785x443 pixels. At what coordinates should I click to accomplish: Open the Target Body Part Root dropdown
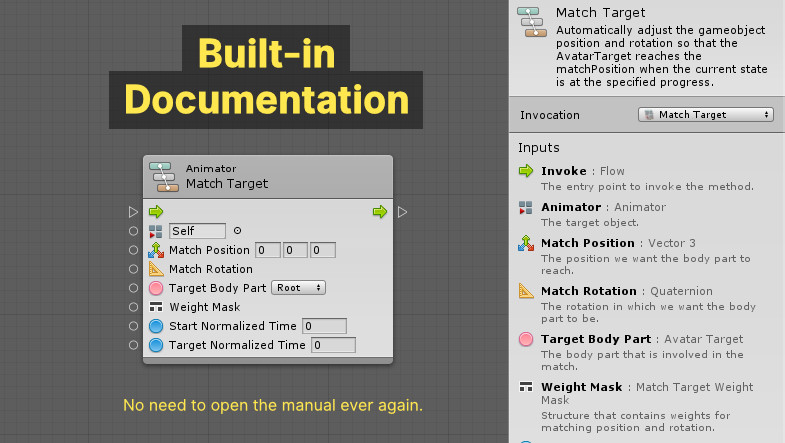click(299, 288)
